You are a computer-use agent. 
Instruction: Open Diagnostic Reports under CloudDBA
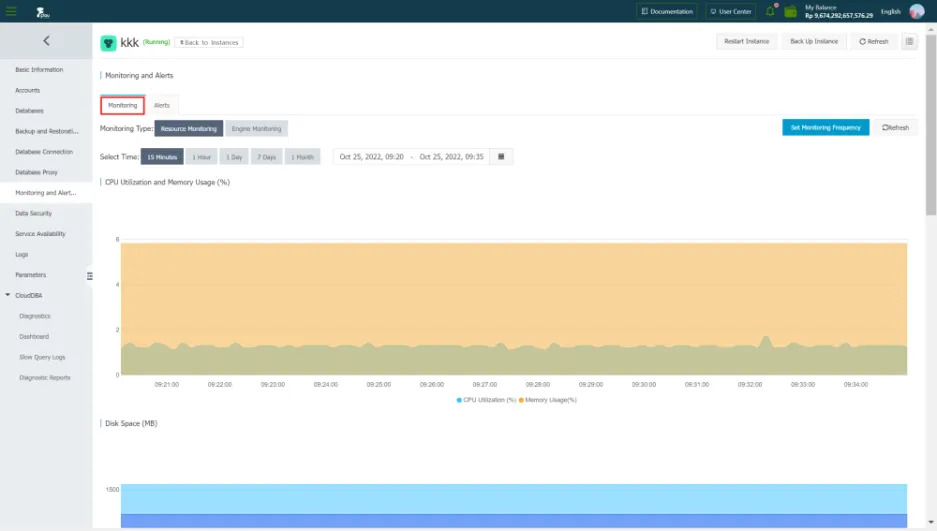point(46,377)
